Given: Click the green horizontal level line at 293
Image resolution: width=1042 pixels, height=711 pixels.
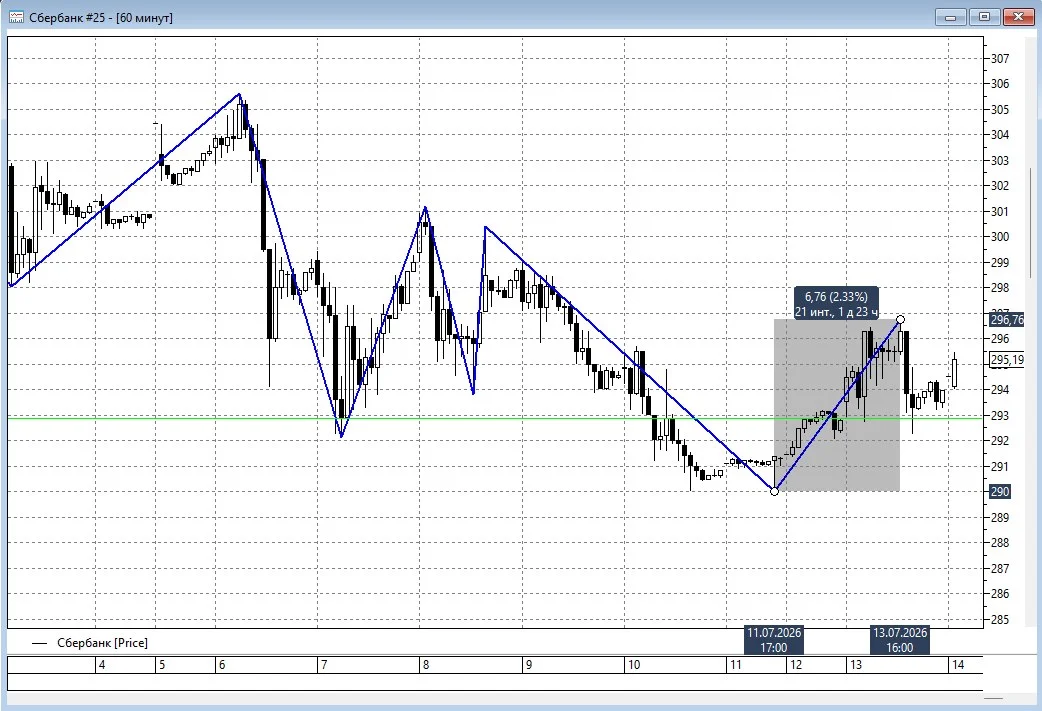Looking at the screenshot, I should tap(495, 418).
